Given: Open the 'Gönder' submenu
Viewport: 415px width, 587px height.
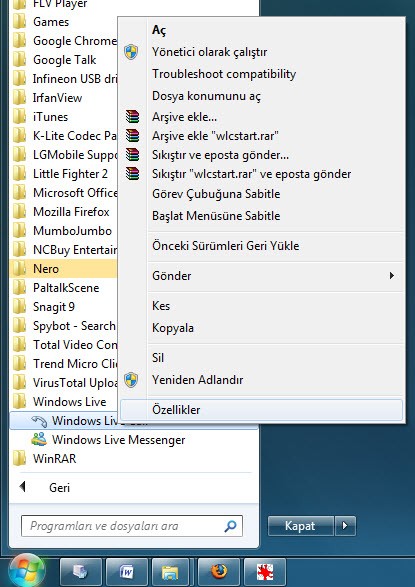Looking at the screenshot, I should click(x=262, y=276).
